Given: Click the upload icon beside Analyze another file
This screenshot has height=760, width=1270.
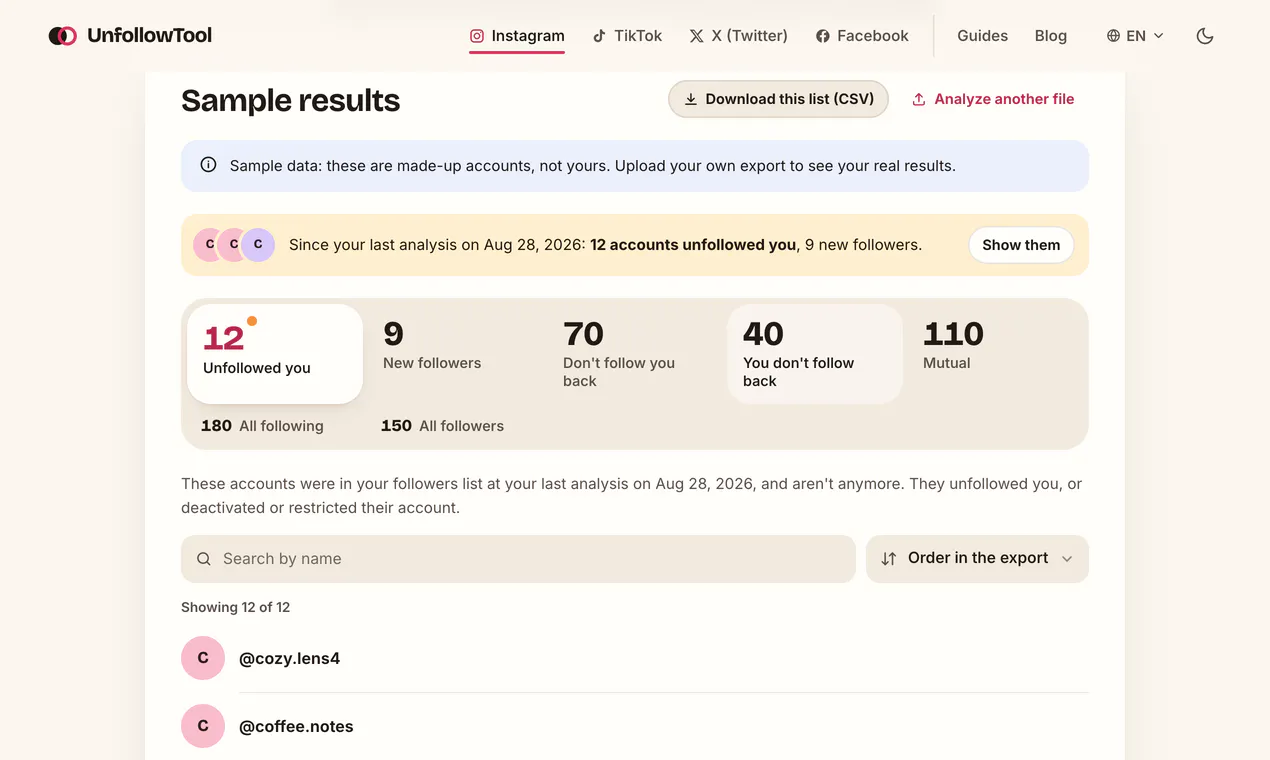Looking at the screenshot, I should tap(919, 99).
